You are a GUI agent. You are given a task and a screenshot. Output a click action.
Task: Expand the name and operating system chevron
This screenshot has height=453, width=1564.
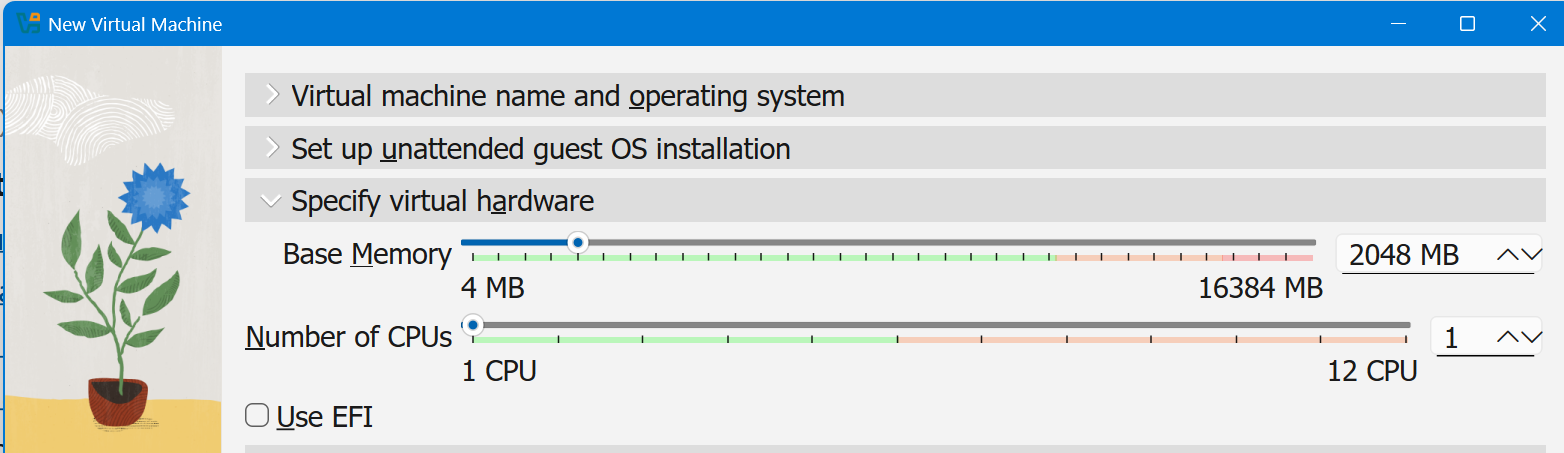coord(271,96)
